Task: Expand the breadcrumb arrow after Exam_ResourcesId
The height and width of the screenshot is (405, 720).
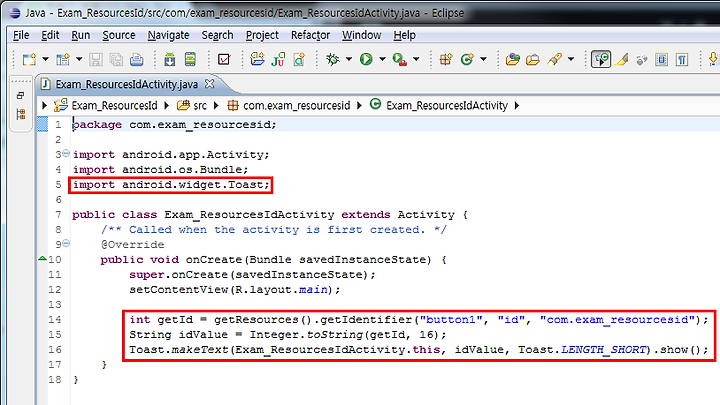Action: [x=167, y=106]
